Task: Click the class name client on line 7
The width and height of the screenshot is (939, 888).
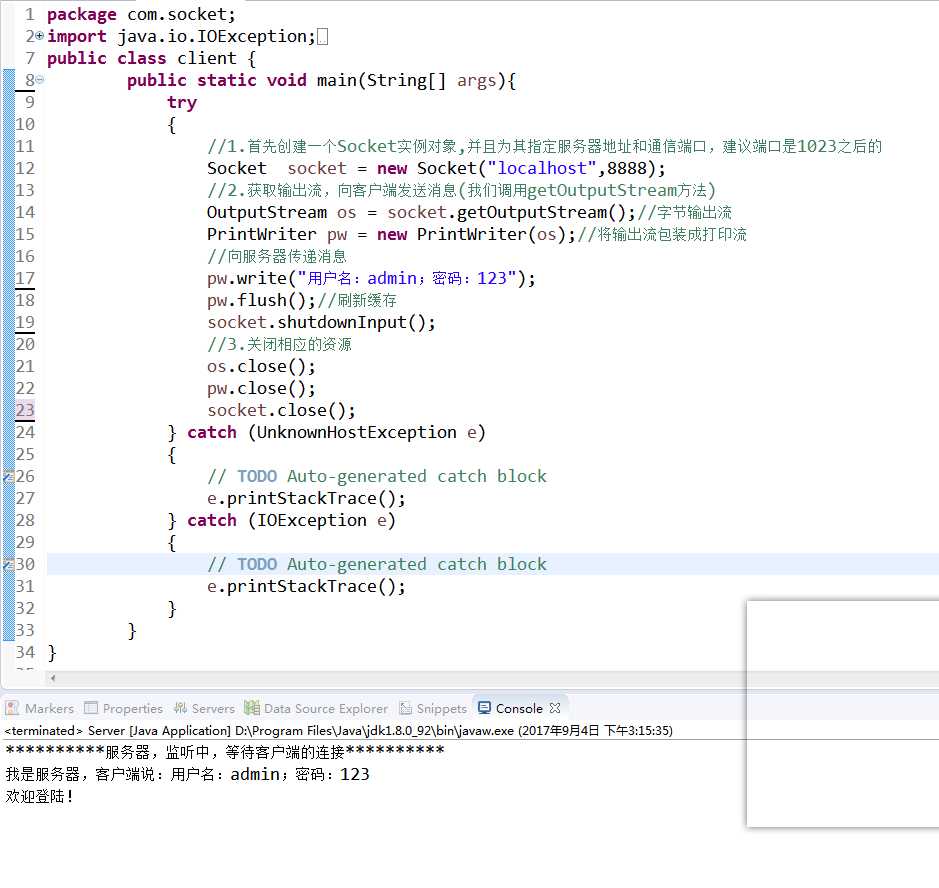Action: [x=207, y=59]
